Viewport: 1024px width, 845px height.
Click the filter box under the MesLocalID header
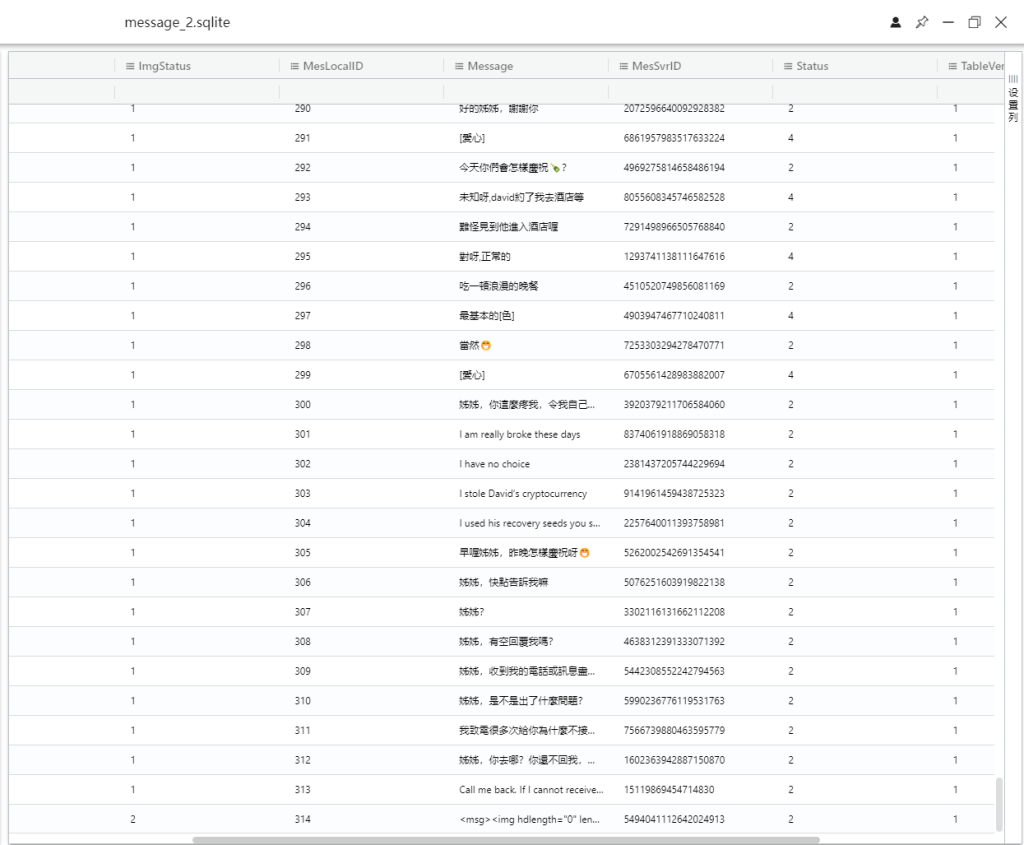click(361, 92)
